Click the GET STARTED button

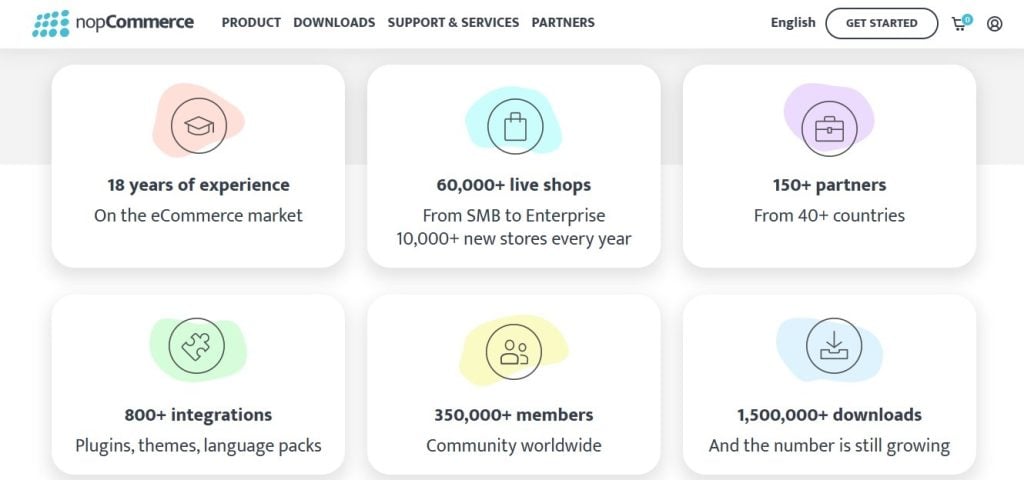[x=882, y=24]
